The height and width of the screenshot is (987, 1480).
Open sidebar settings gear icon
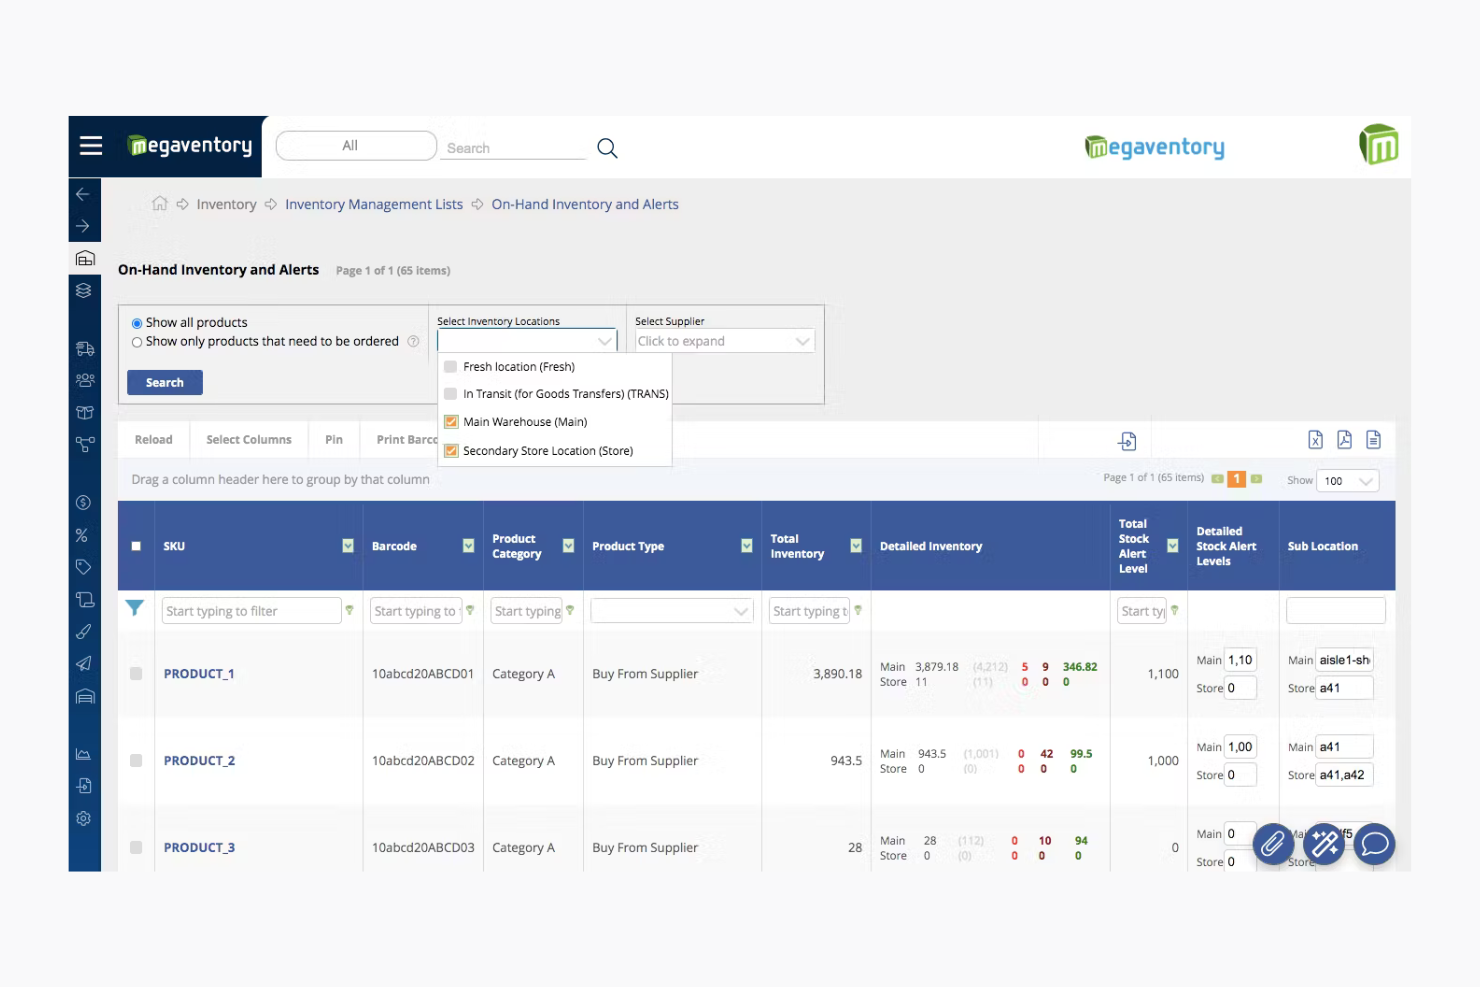click(x=85, y=818)
